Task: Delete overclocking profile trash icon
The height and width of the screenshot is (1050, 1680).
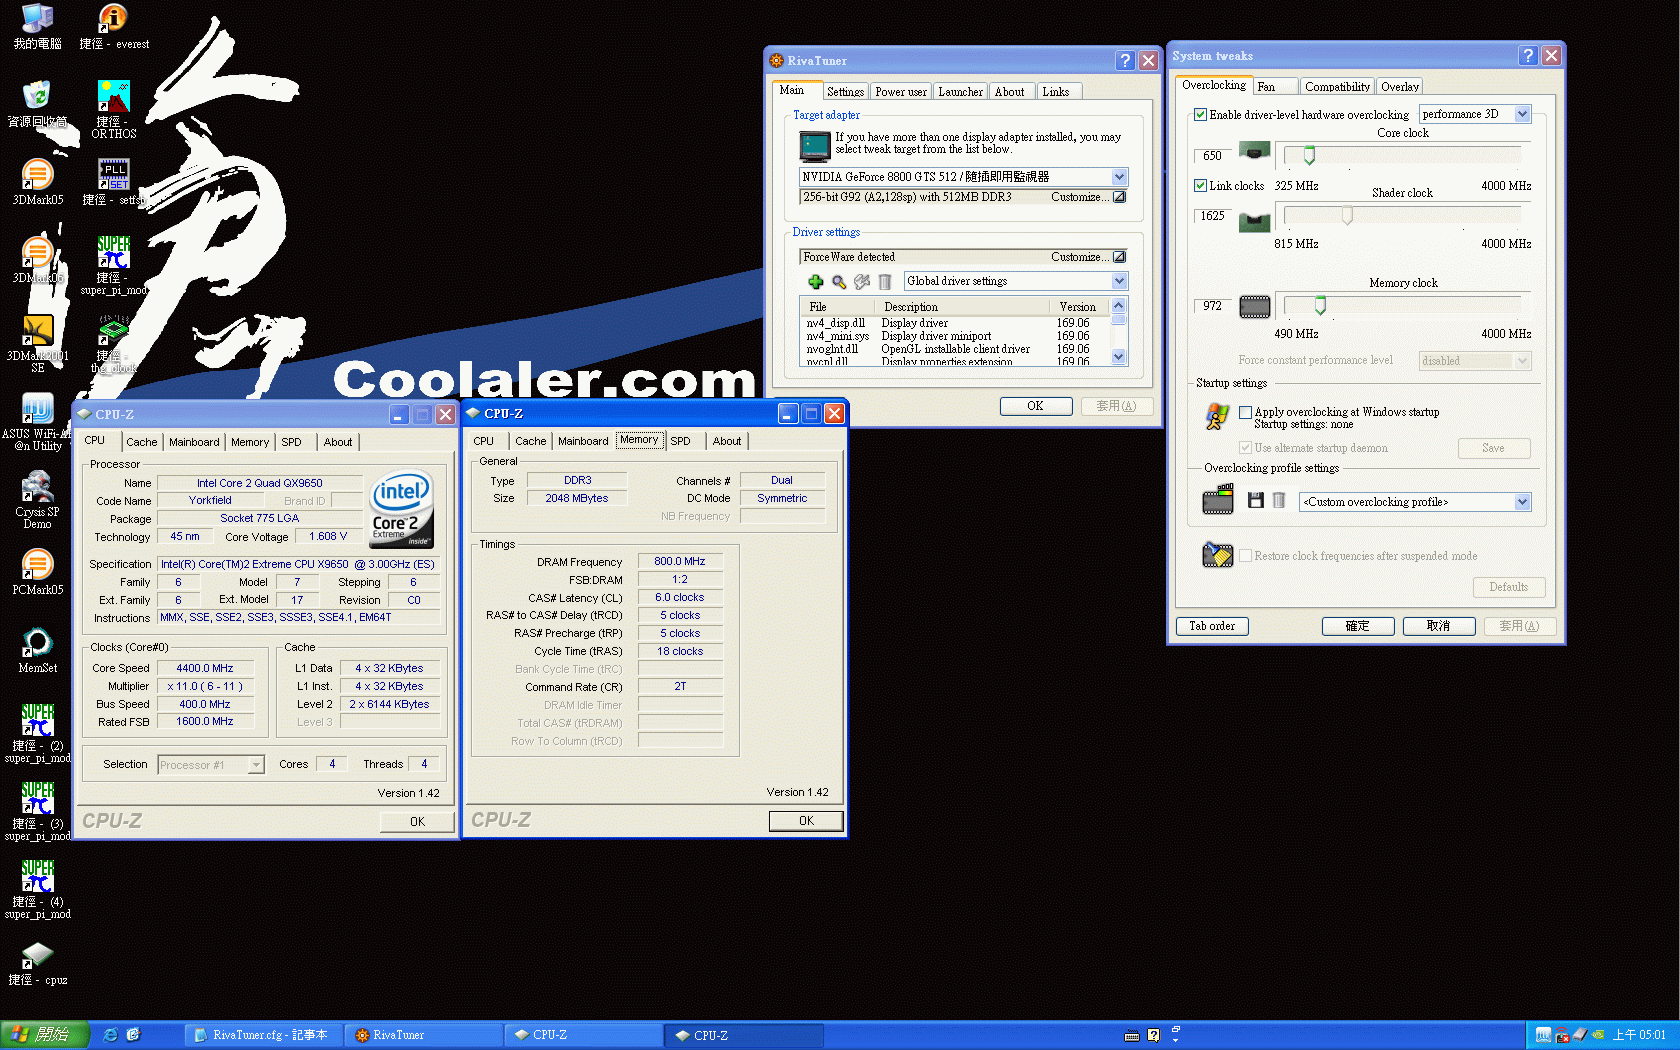Action: click(x=1279, y=500)
